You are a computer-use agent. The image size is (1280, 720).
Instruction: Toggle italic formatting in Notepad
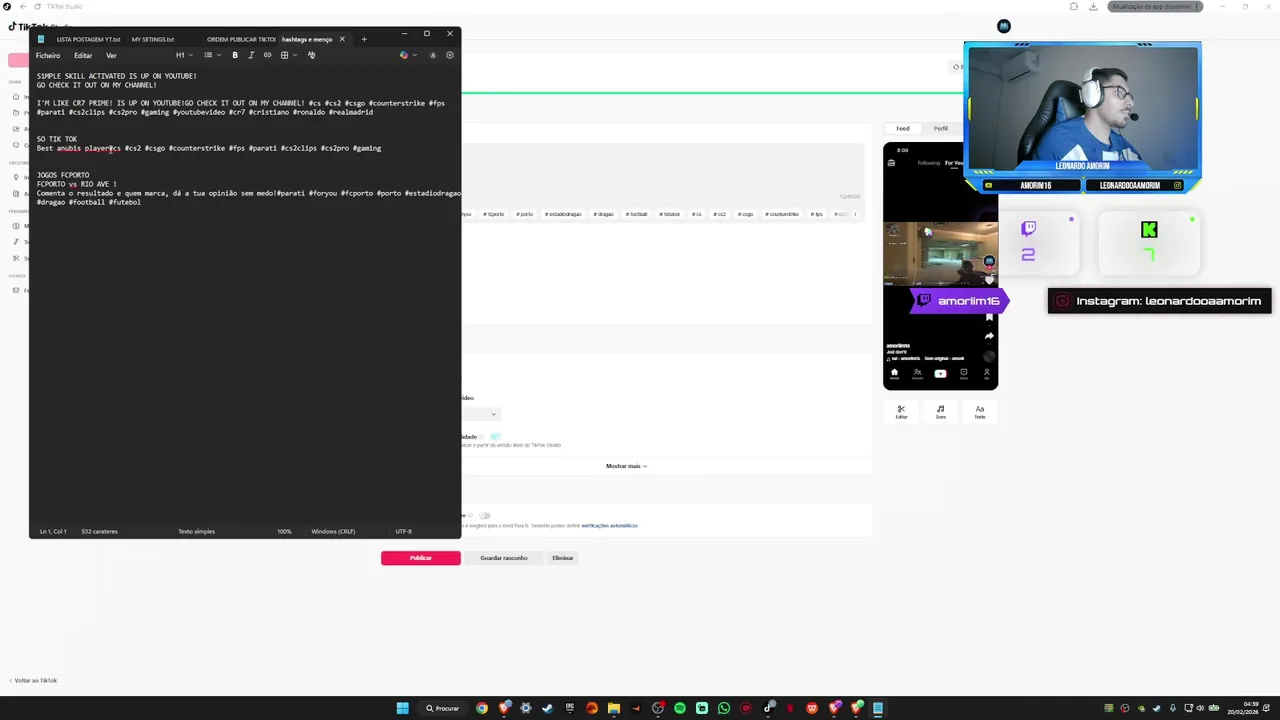click(x=251, y=55)
